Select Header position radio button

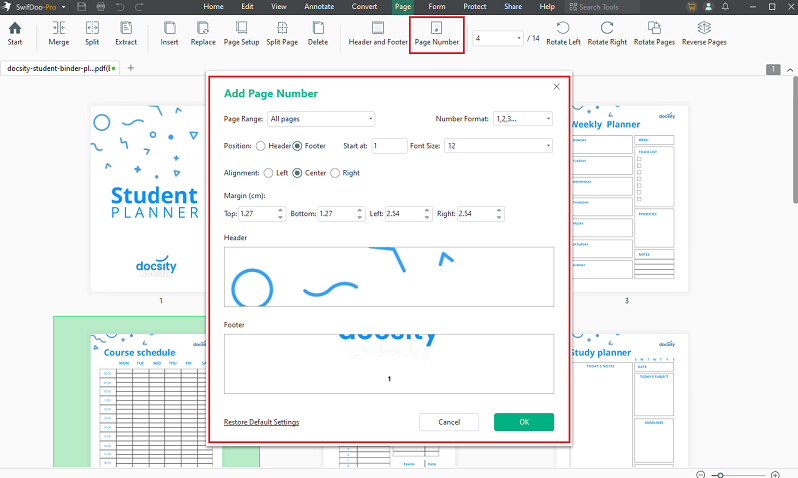click(261, 146)
